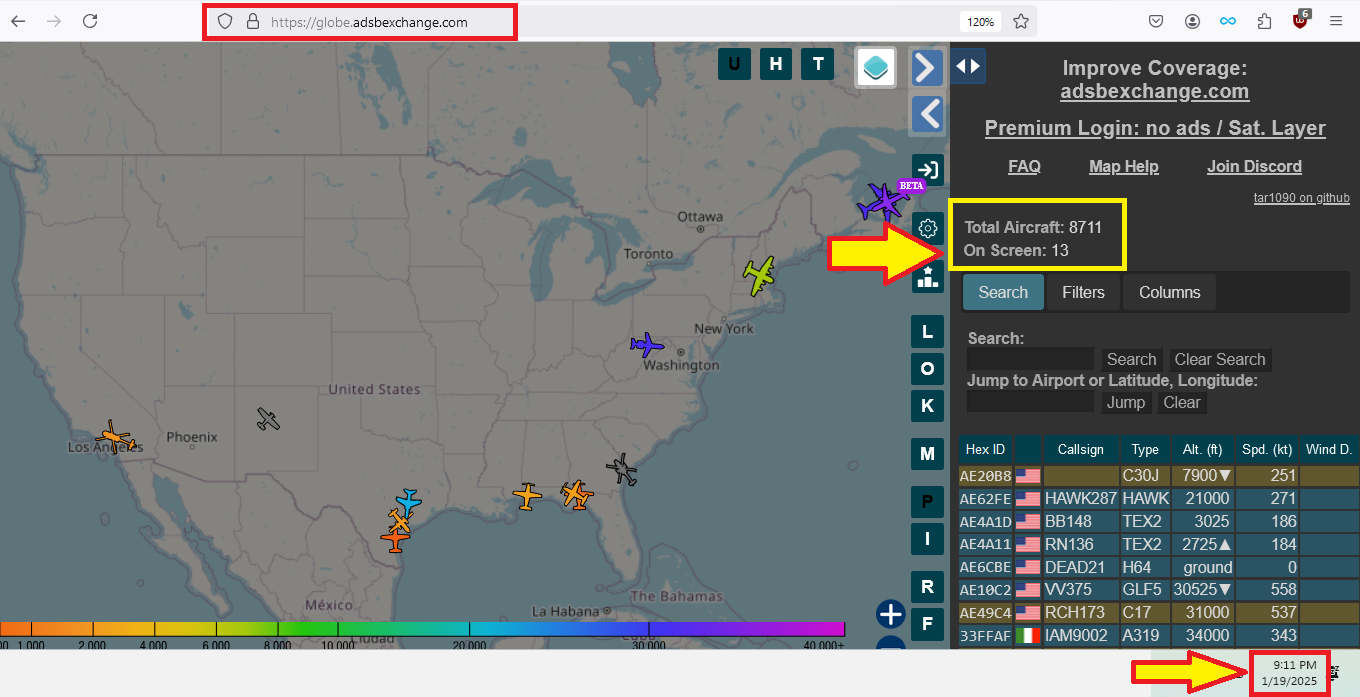Click the Clear button next to Jump
The image size is (1360, 697).
1182,402
